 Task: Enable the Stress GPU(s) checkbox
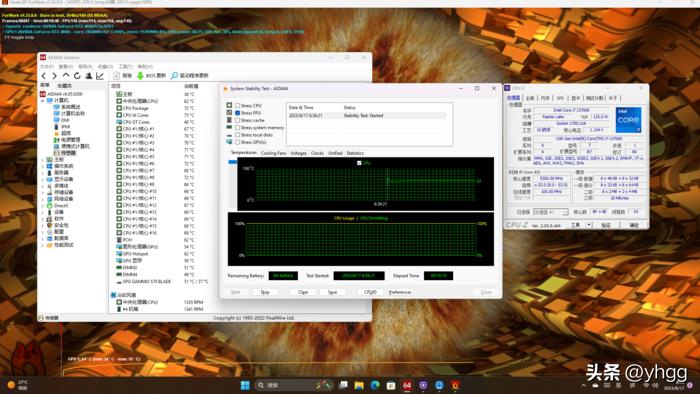coord(238,142)
